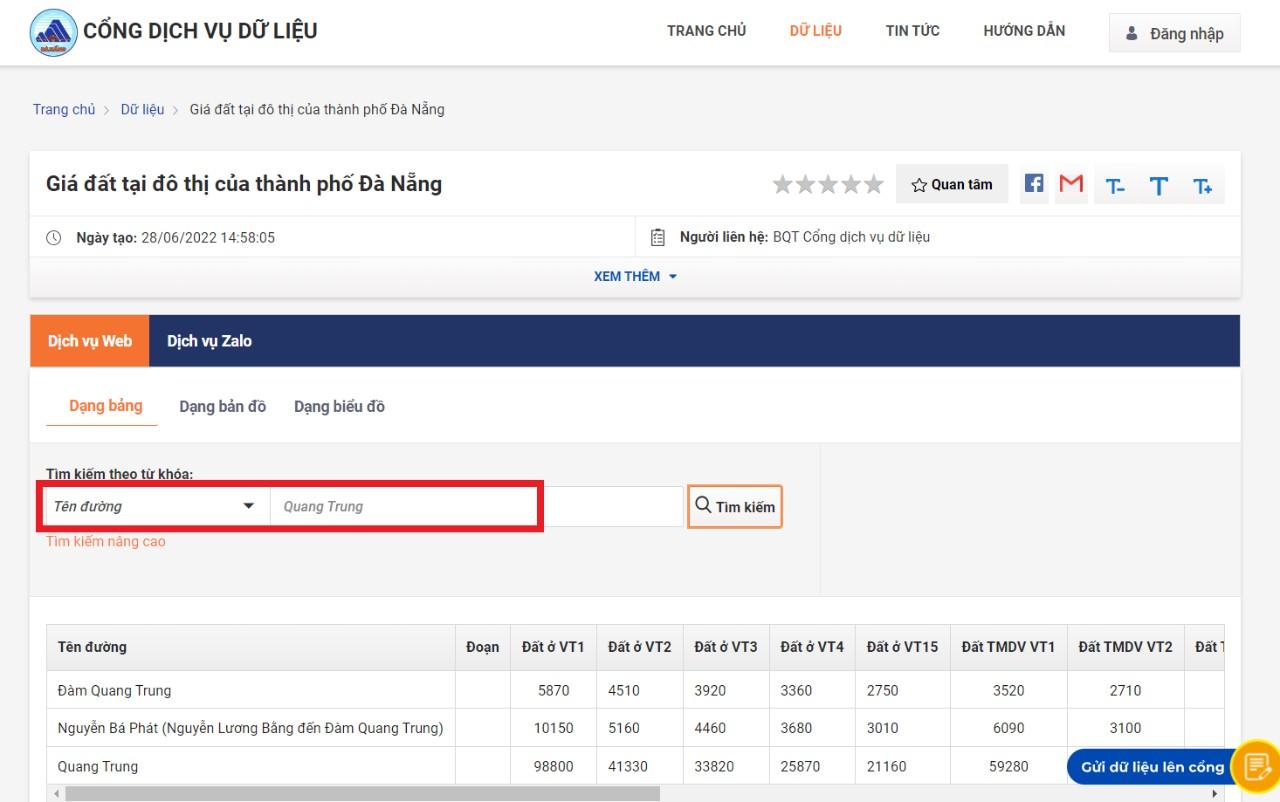Click the table's horizontal scrollbar
The width and height of the screenshot is (1280, 802).
point(362,793)
